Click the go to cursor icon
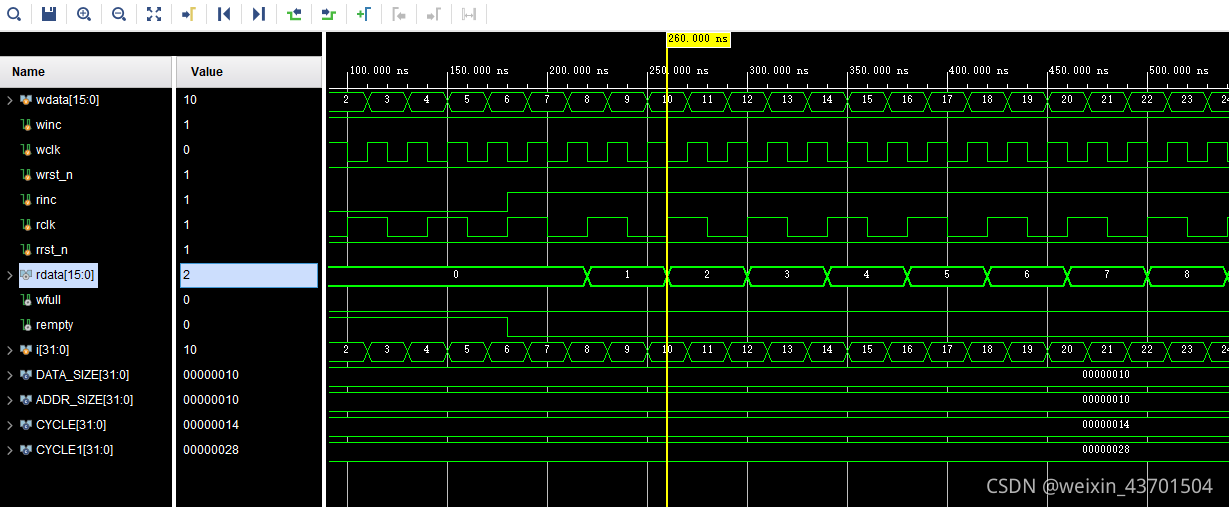The width and height of the screenshot is (1229, 507). (x=189, y=14)
